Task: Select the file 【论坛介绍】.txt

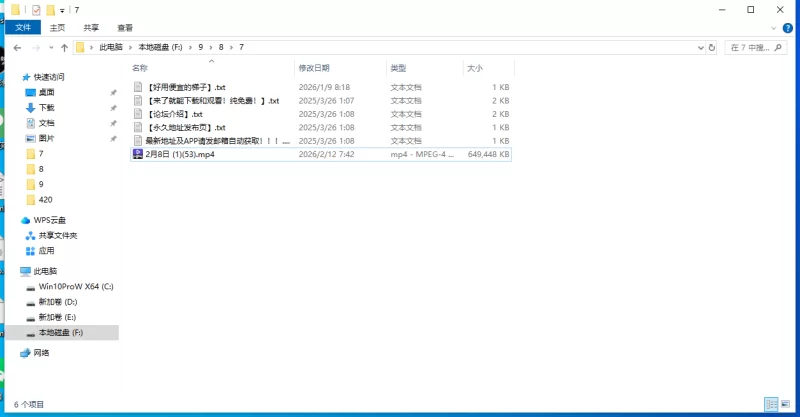Action: pos(174,114)
